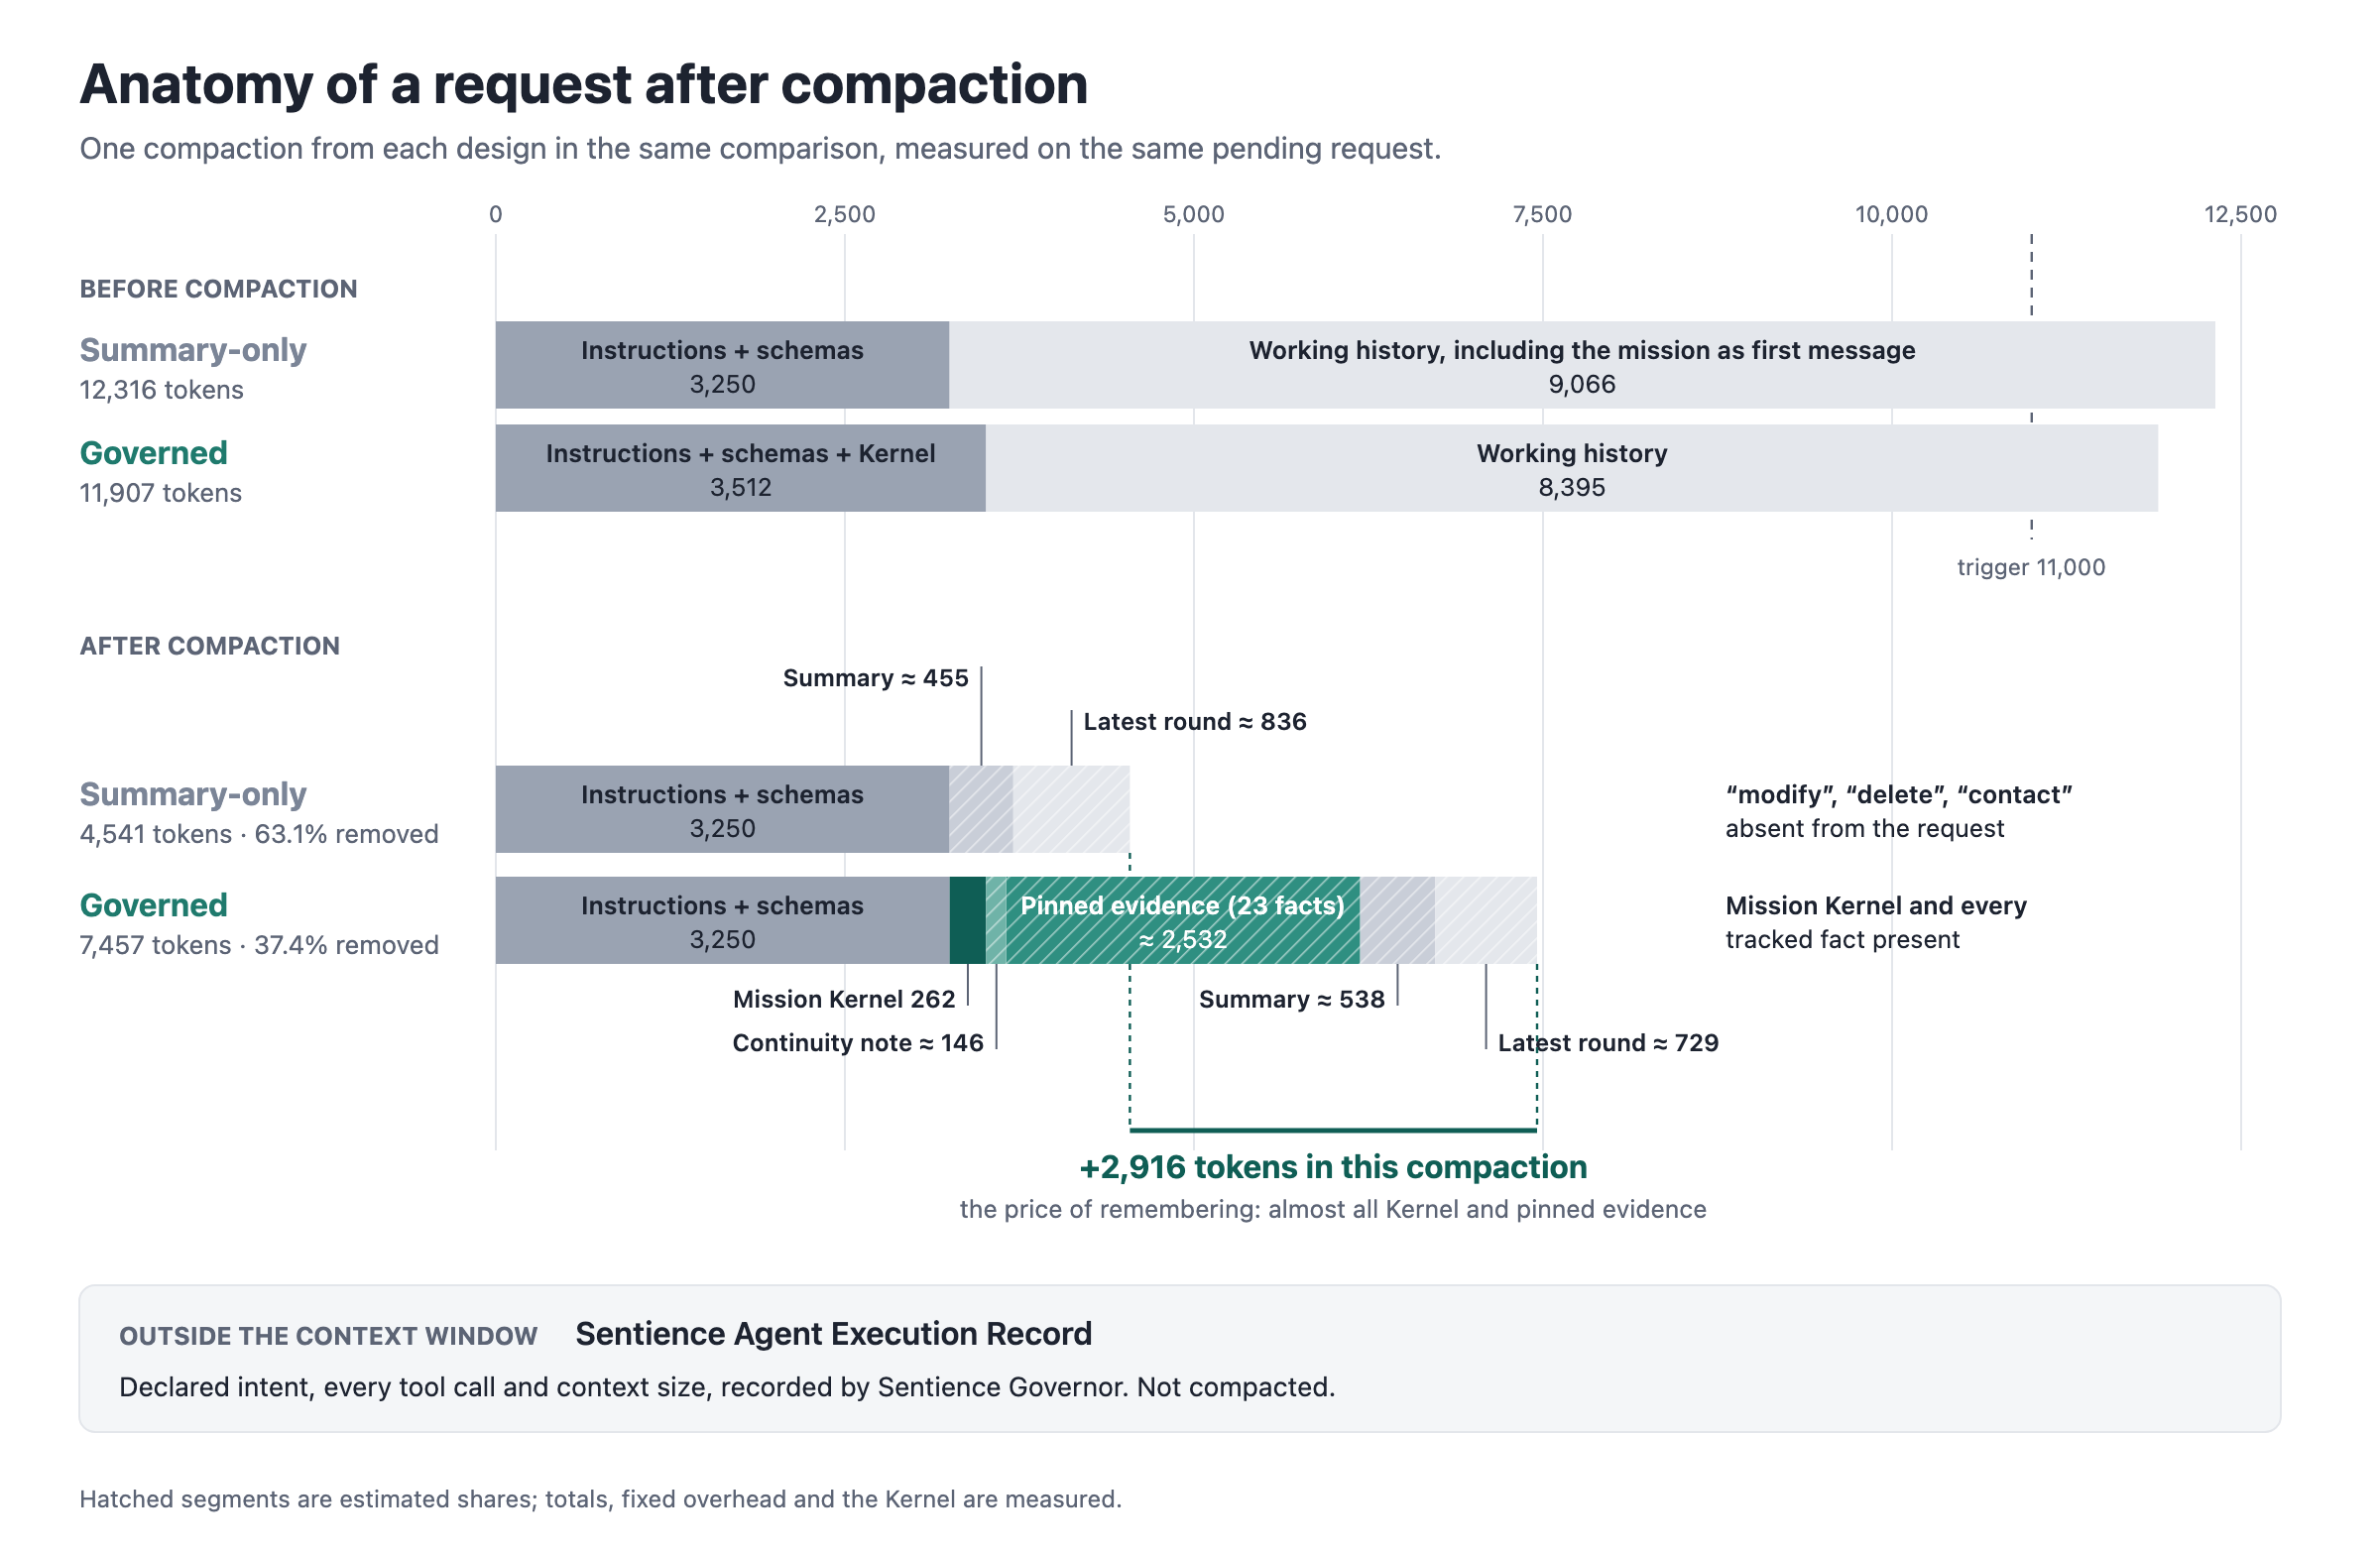Screen dimensions: 2380x1555
Task: Select the Working history 8,395 bar segment
Action: 1572,468
